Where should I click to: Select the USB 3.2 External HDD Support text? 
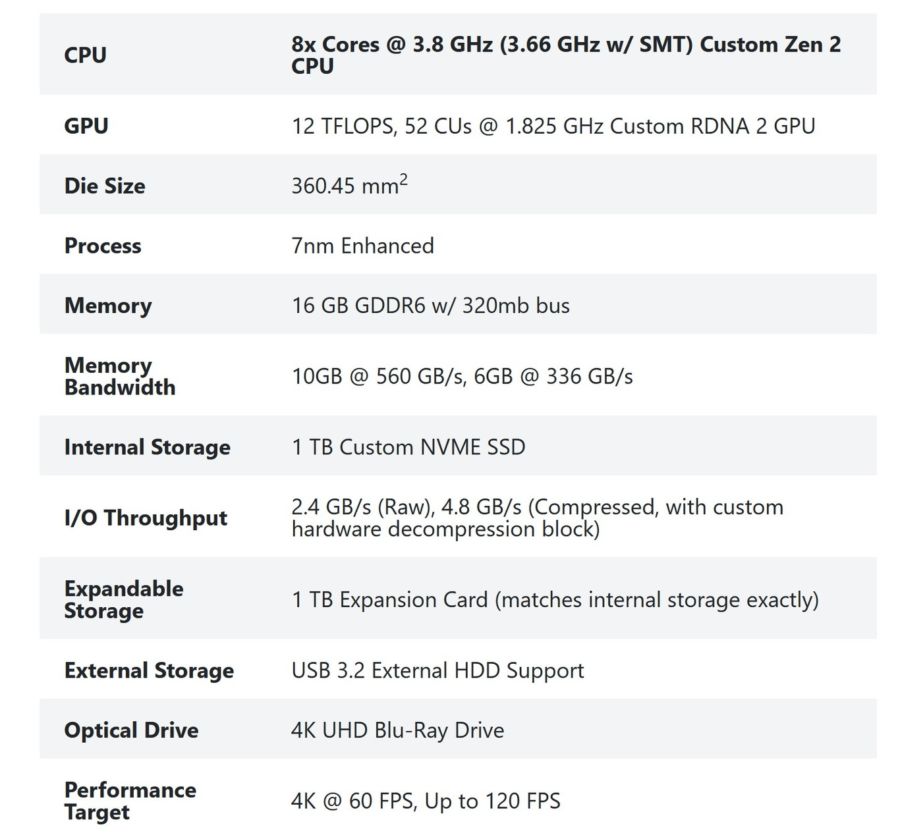point(437,671)
